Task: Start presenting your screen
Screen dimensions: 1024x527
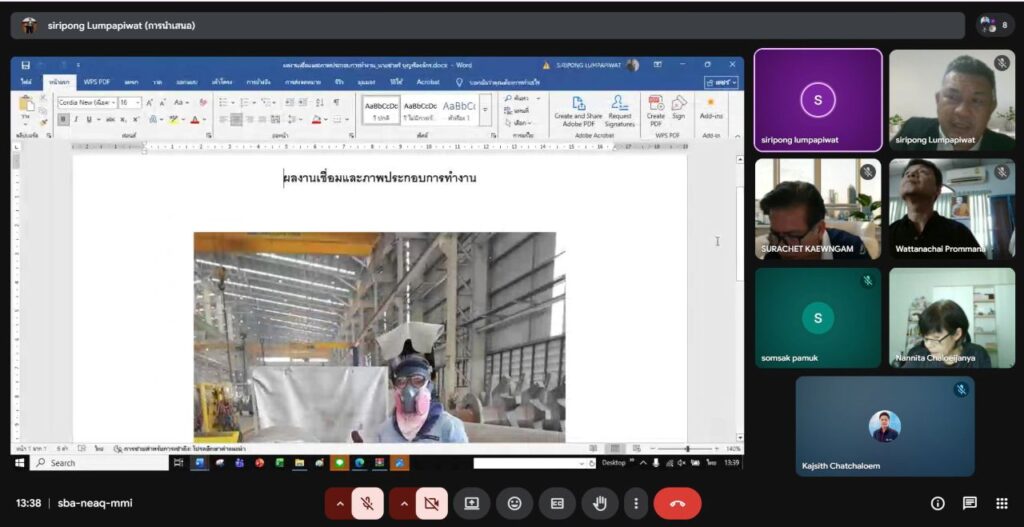Action: coord(471,503)
